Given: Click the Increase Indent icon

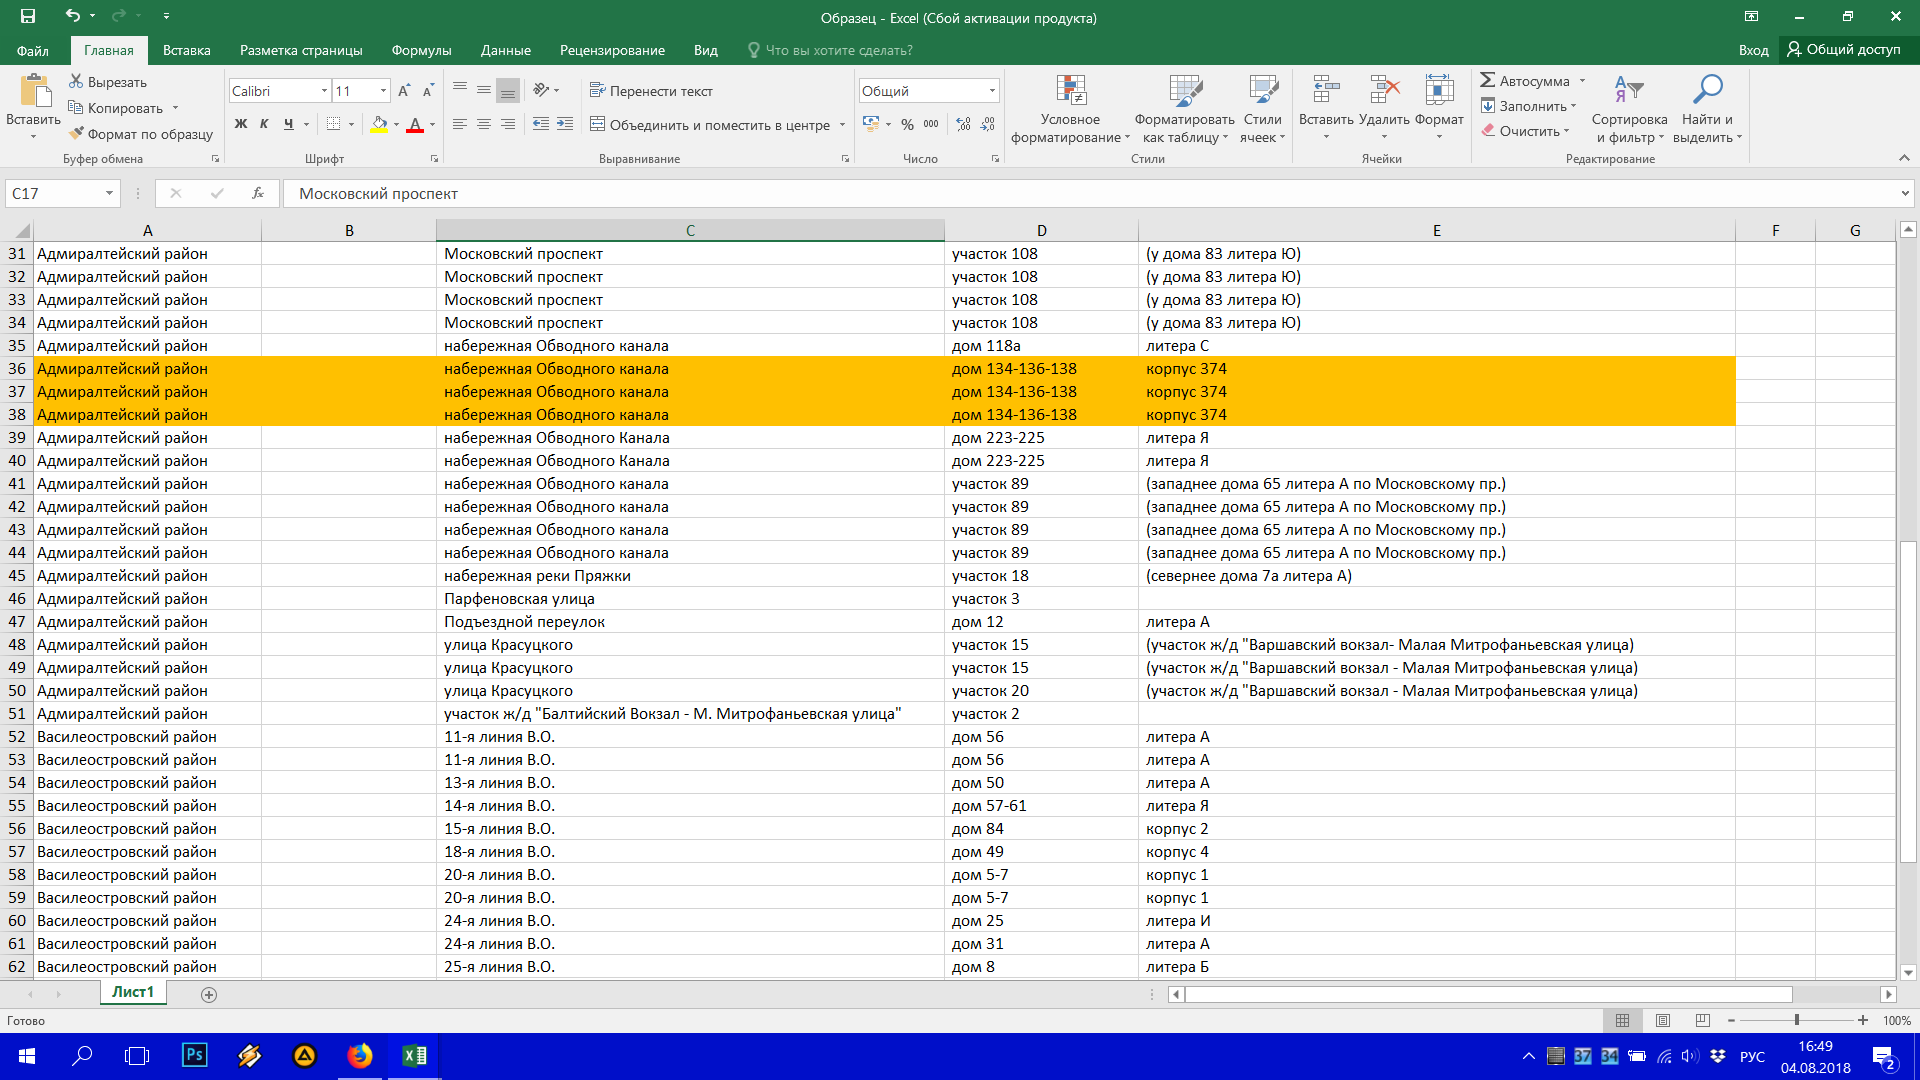Looking at the screenshot, I should (565, 124).
